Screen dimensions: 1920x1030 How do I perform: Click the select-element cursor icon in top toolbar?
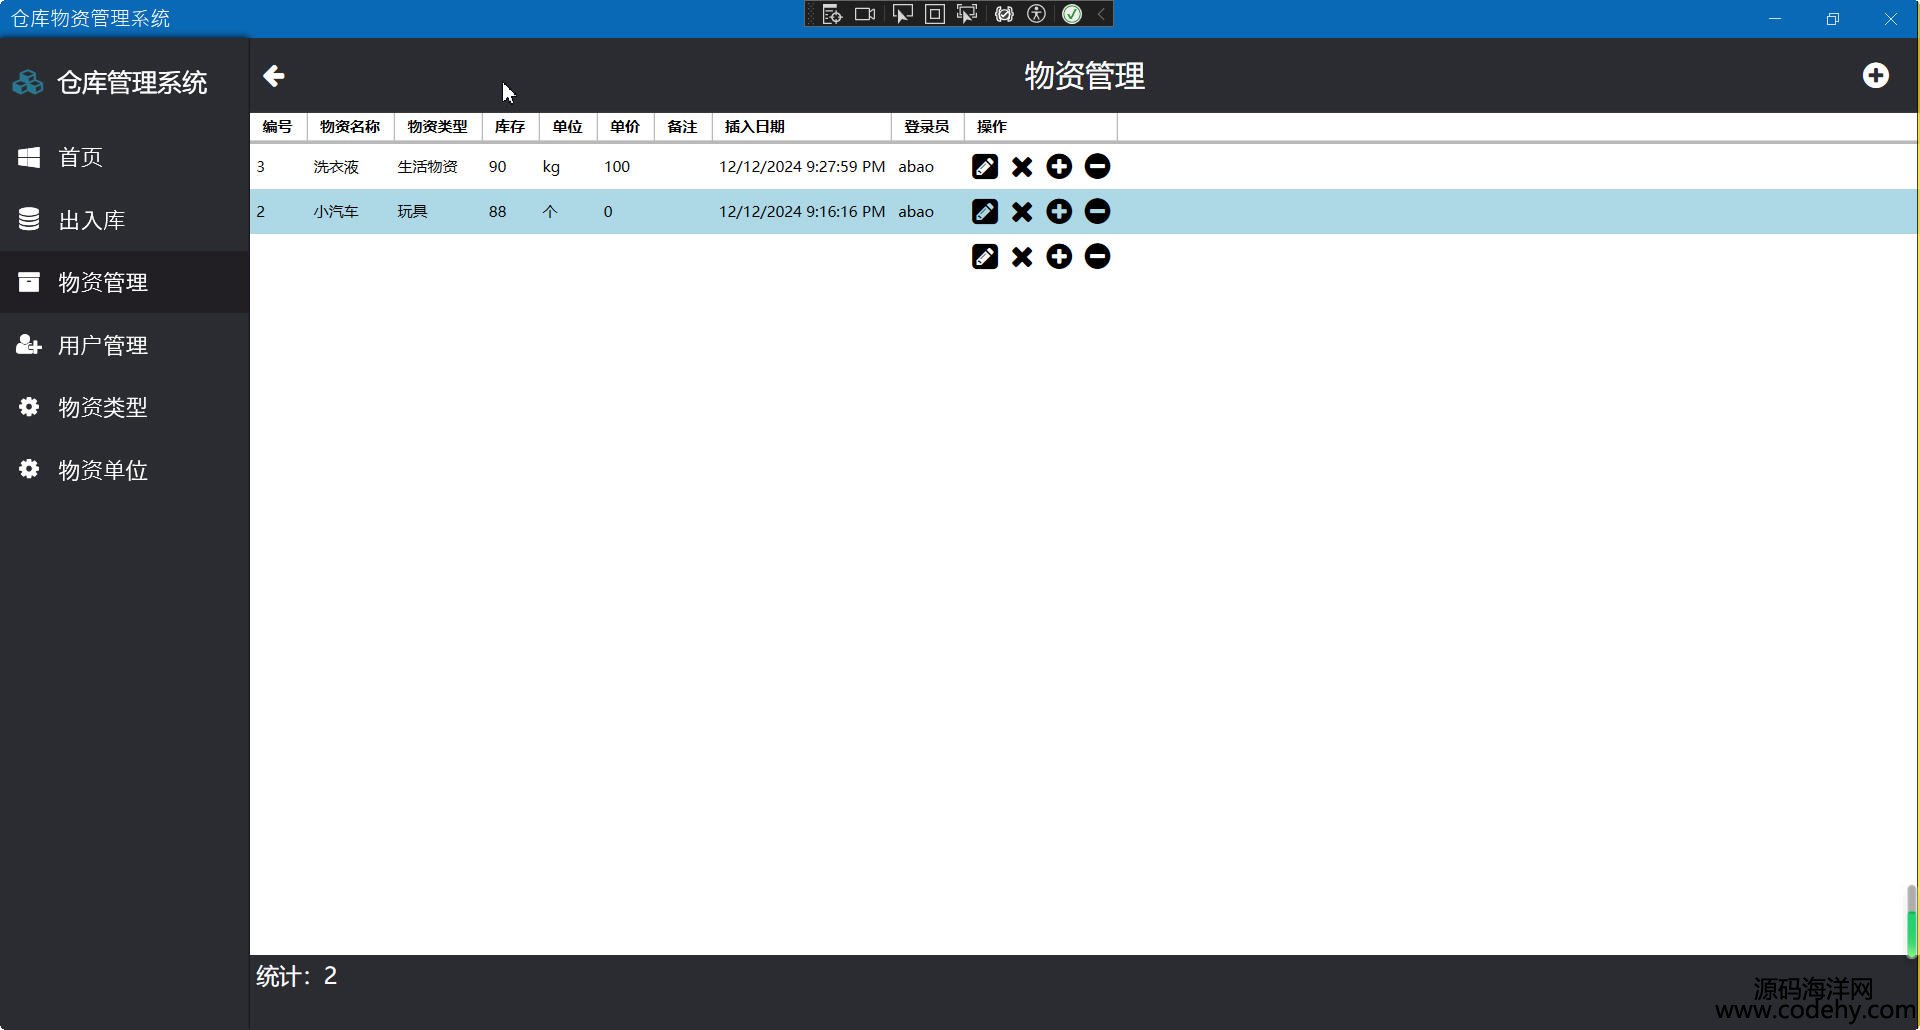(x=902, y=14)
